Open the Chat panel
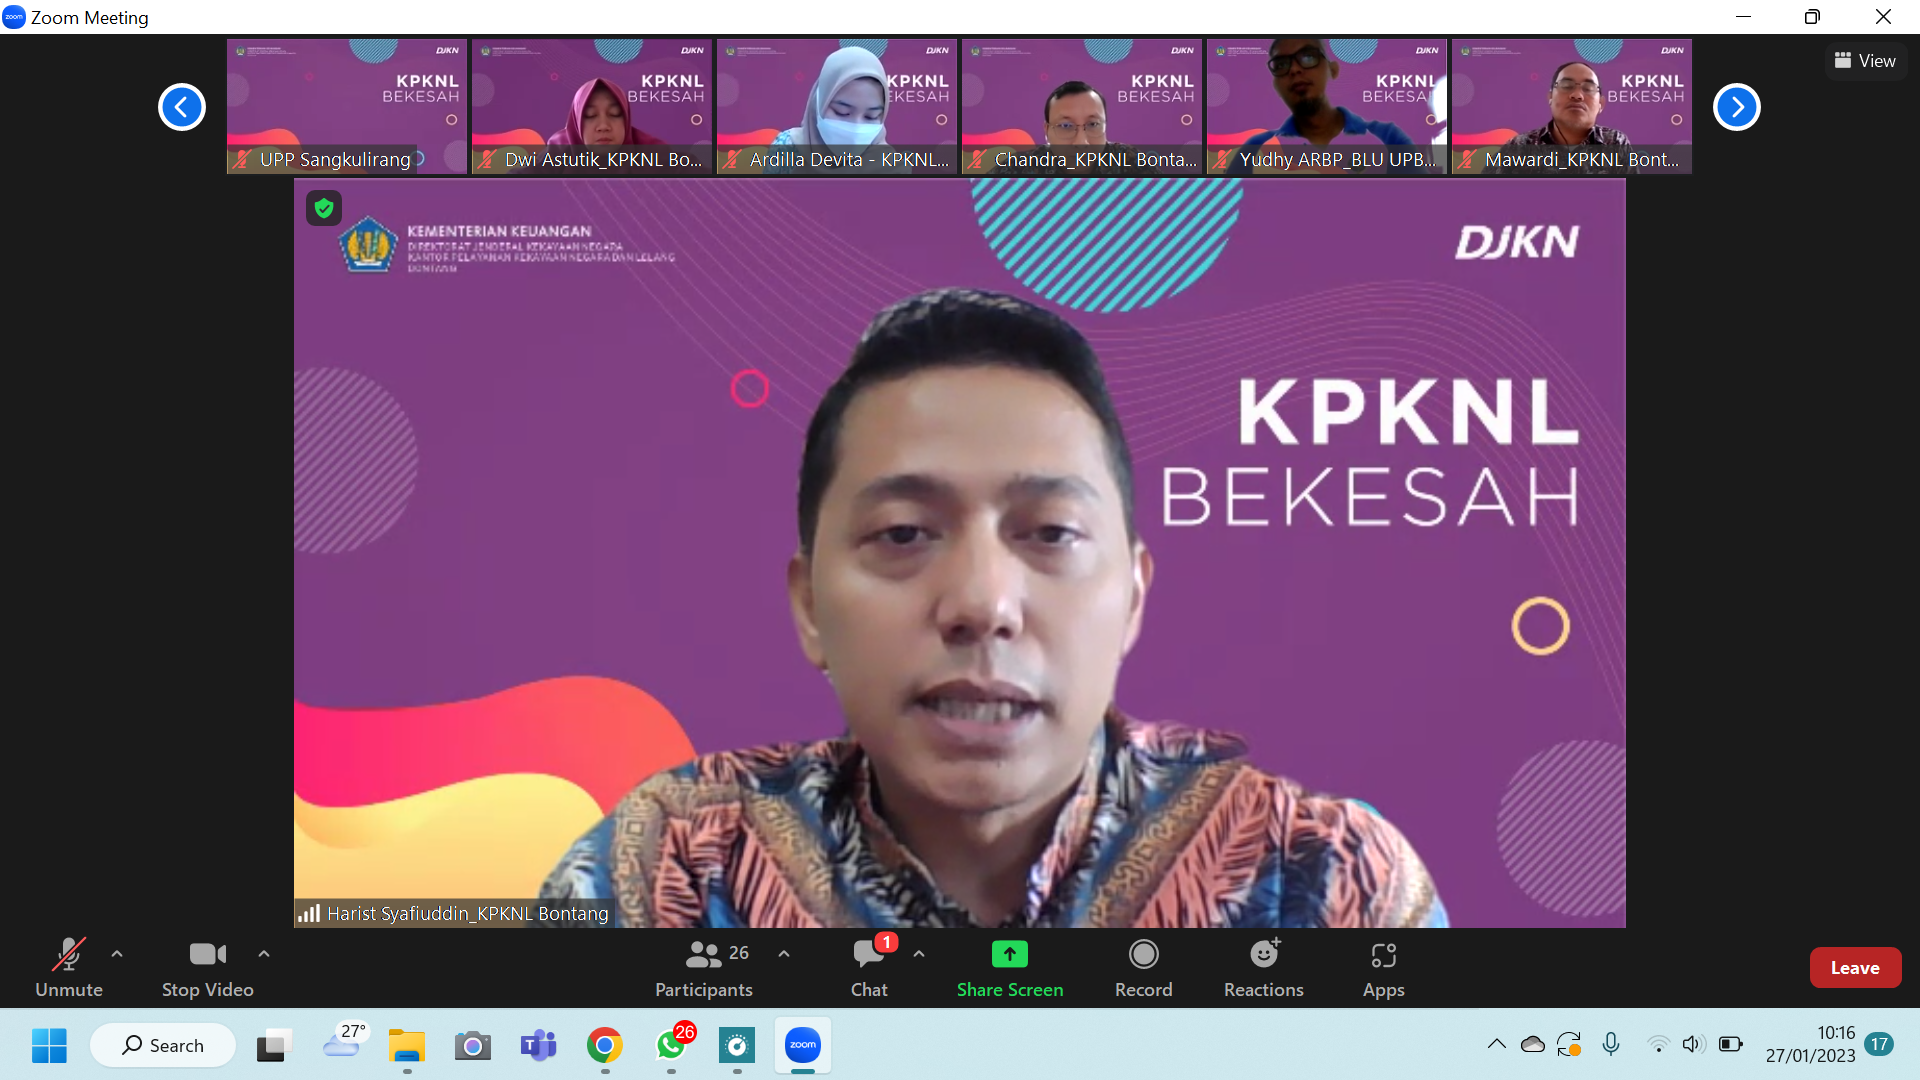The image size is (1920, 1080). [869, 967]
